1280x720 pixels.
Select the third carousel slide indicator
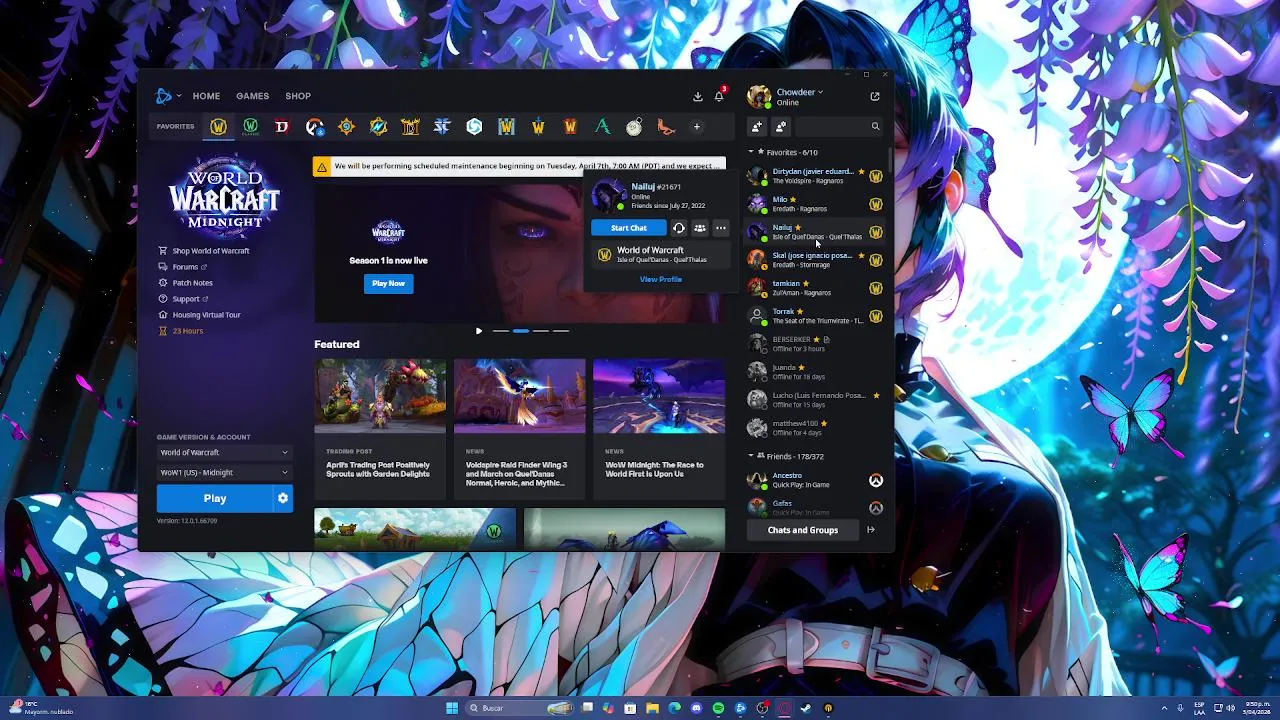click(x=541, y=331)
